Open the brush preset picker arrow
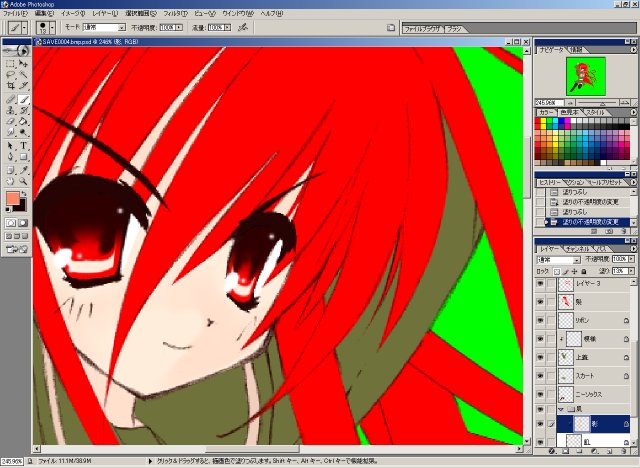The width and height of the screenshot is (640, 468). click(x=53, y=28)
